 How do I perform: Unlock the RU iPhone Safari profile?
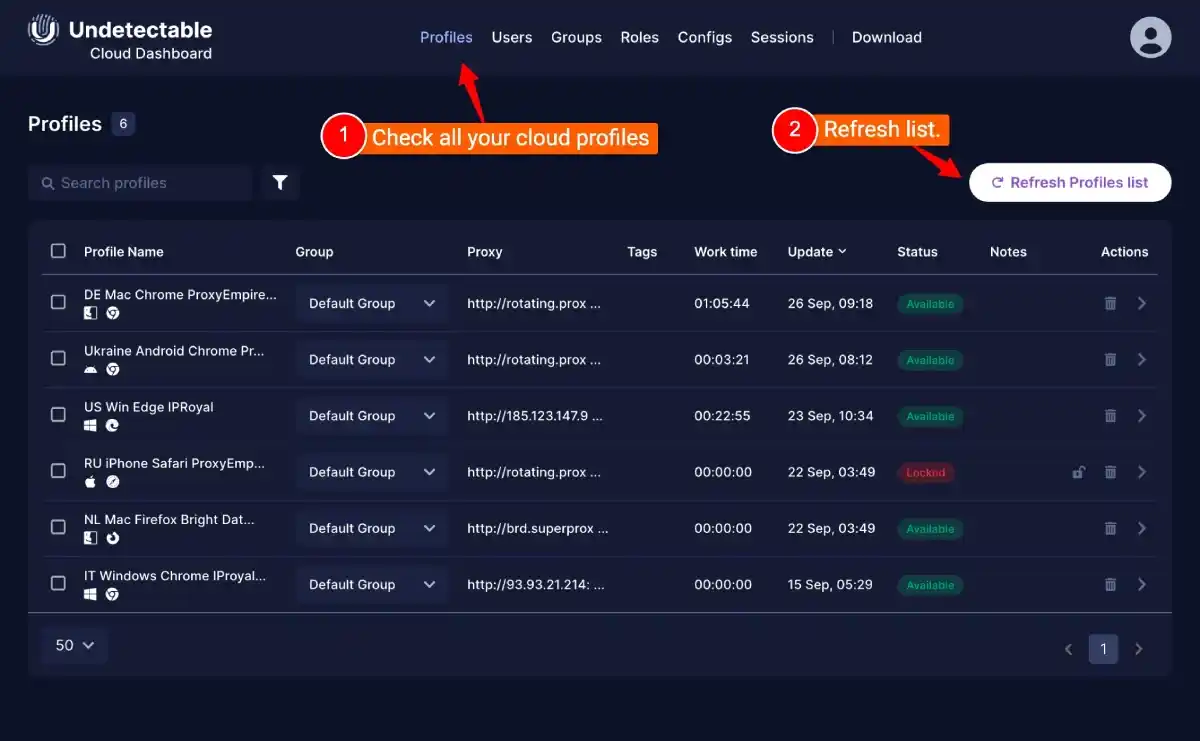pyautogui.click(x=1078, y=471)
